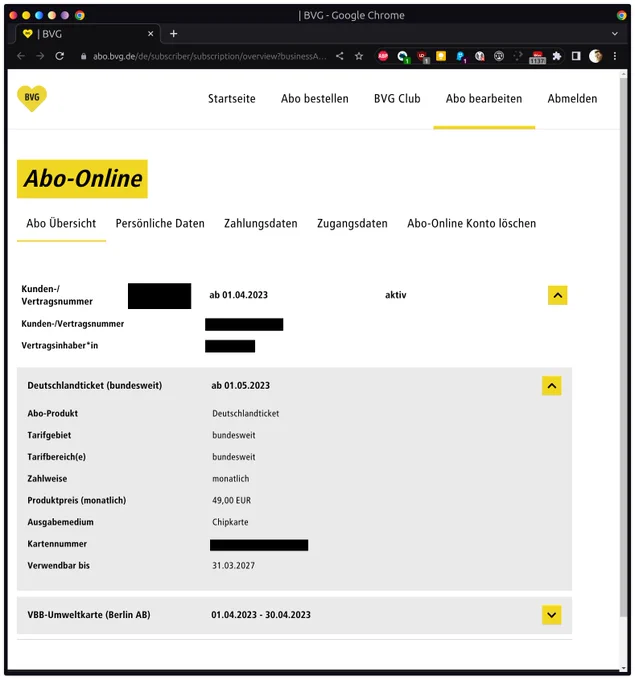Viewport: 635px width, 680px height.
Task: Click the 'Chipkarte' value
Action: tap(230, 522)
